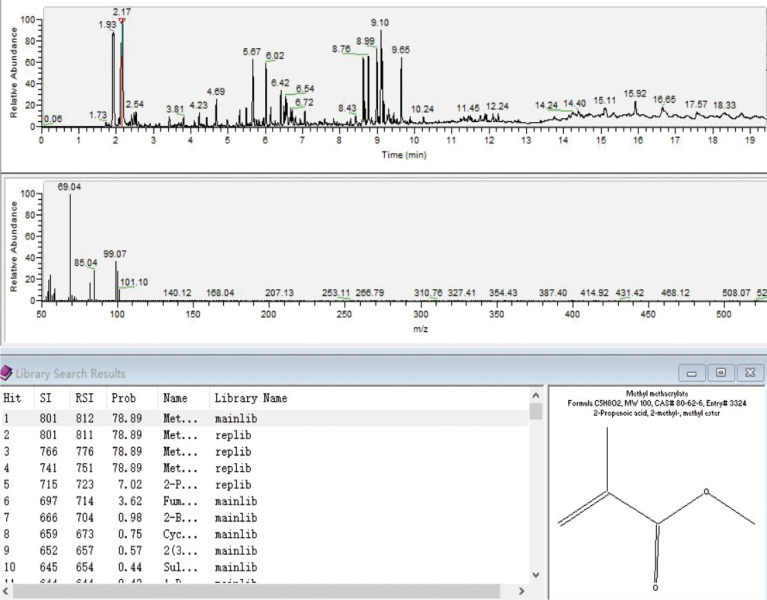Select hit 1 with SI 801 mainlib
The image size is (767, 600).
pos(150,419)
